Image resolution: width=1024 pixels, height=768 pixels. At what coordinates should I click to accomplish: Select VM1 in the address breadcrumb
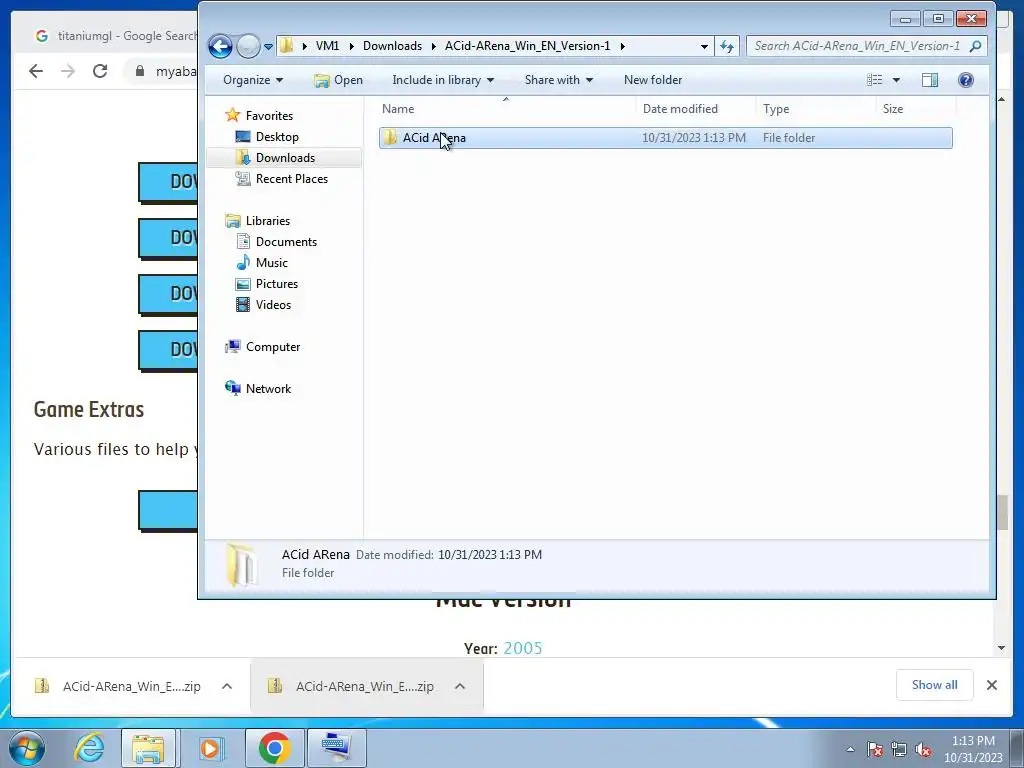(x=327, y=46)
